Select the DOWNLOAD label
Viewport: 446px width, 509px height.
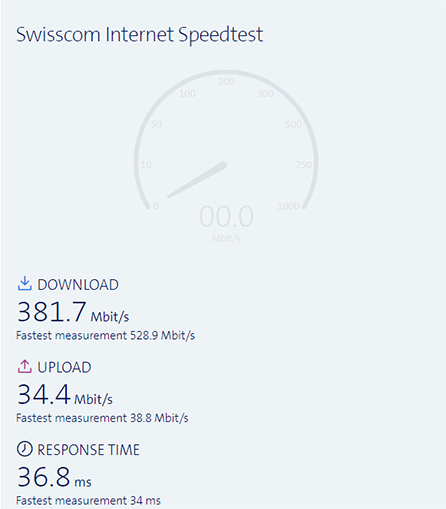78,285
